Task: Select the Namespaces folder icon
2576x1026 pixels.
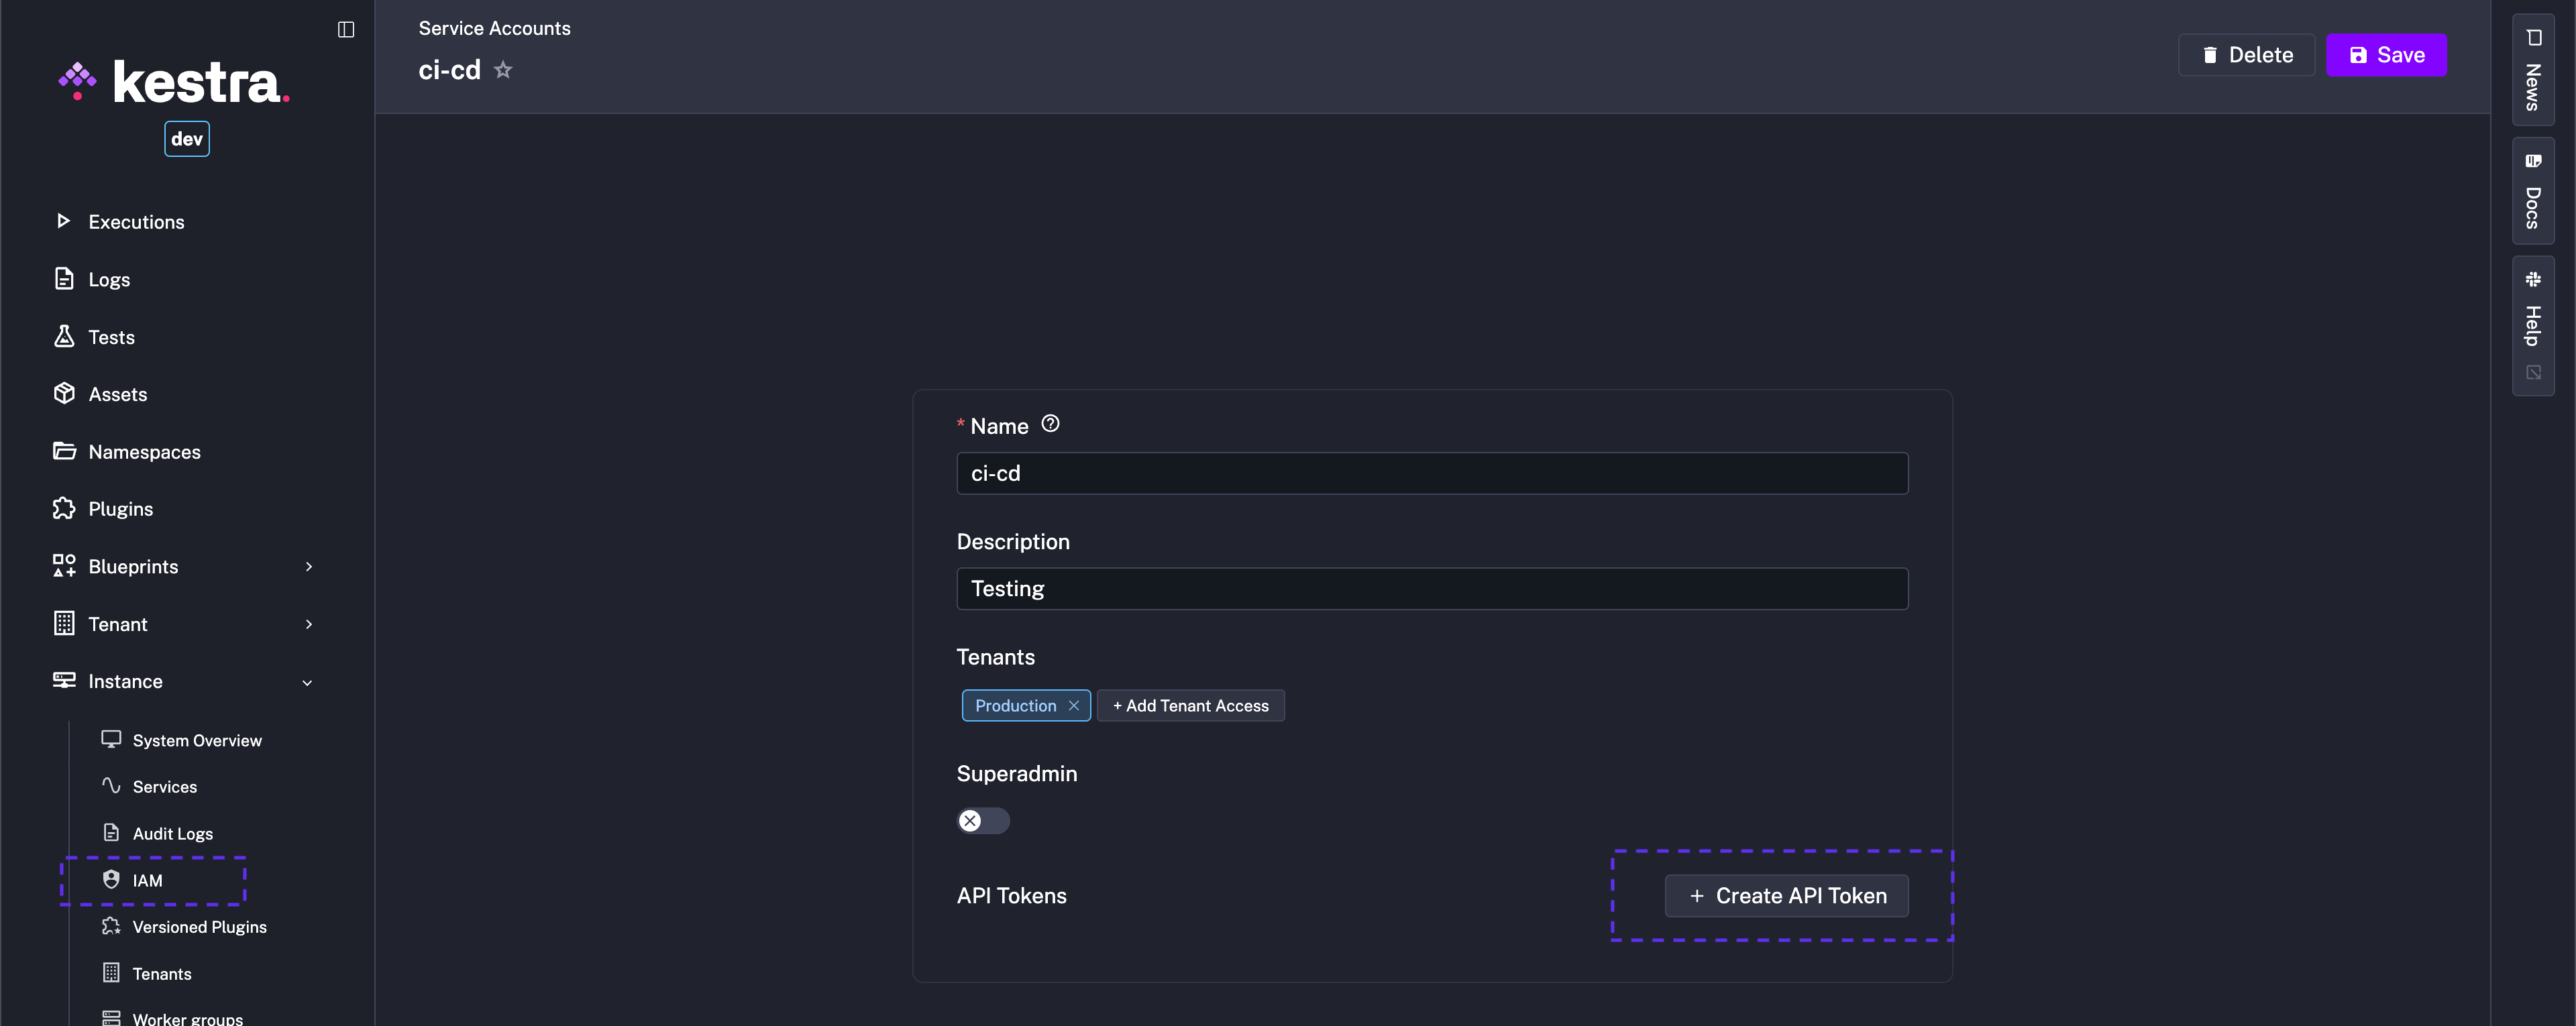Action: tap(63, 451)
